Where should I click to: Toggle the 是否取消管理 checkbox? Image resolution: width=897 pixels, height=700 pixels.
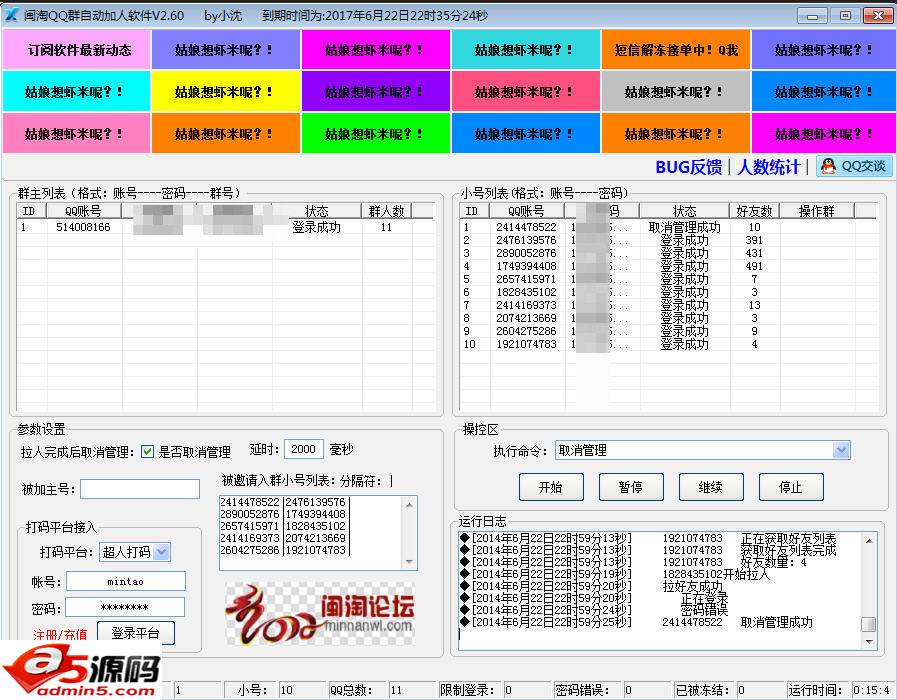[x=147, y=452]
